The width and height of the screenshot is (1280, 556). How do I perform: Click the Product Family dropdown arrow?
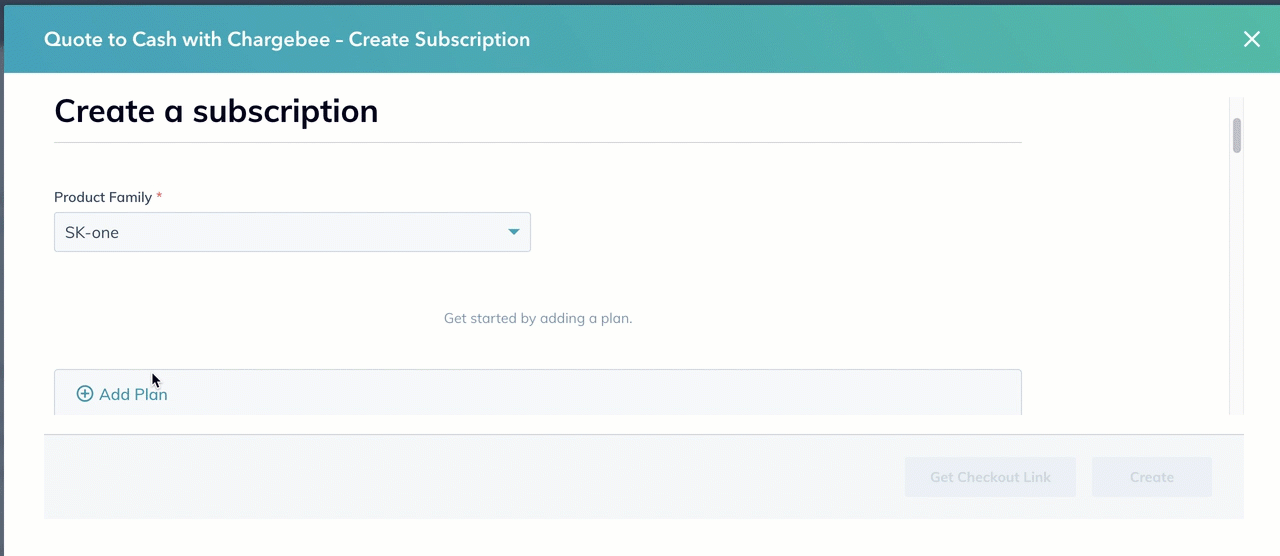513,232
